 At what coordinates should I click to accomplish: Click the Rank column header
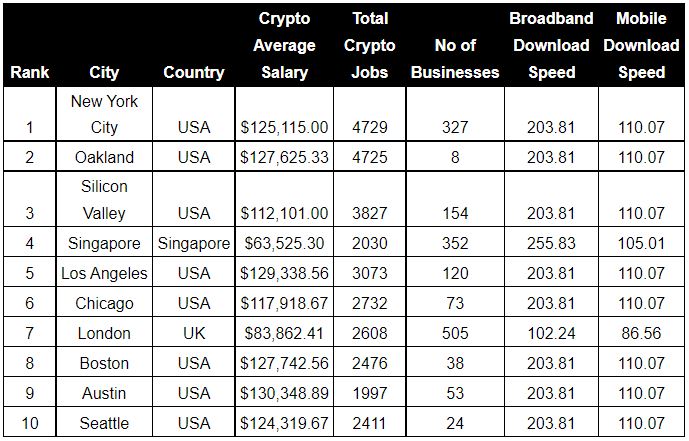point(30,72)
